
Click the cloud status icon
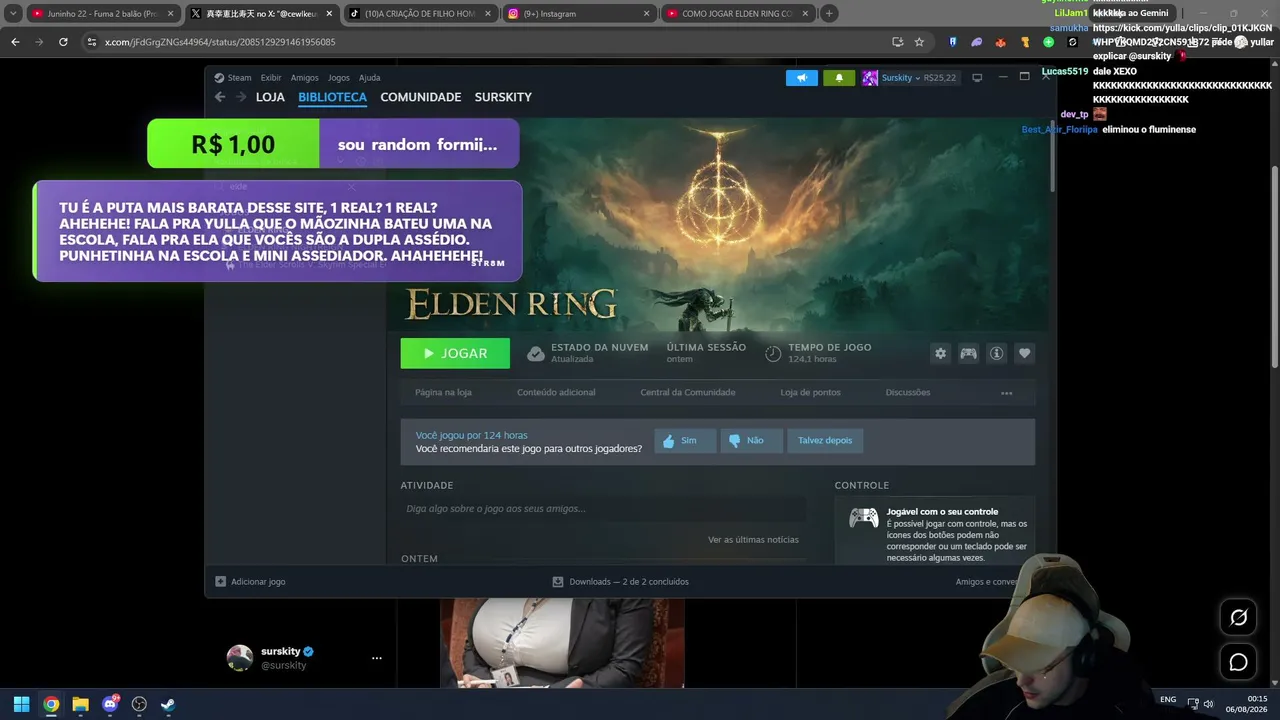click(536, 353)
